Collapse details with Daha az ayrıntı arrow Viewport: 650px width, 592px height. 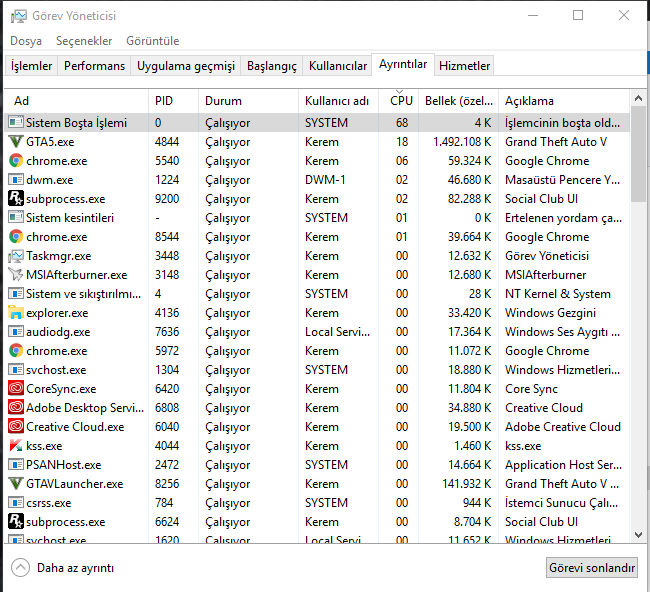[x=20, y=568]
